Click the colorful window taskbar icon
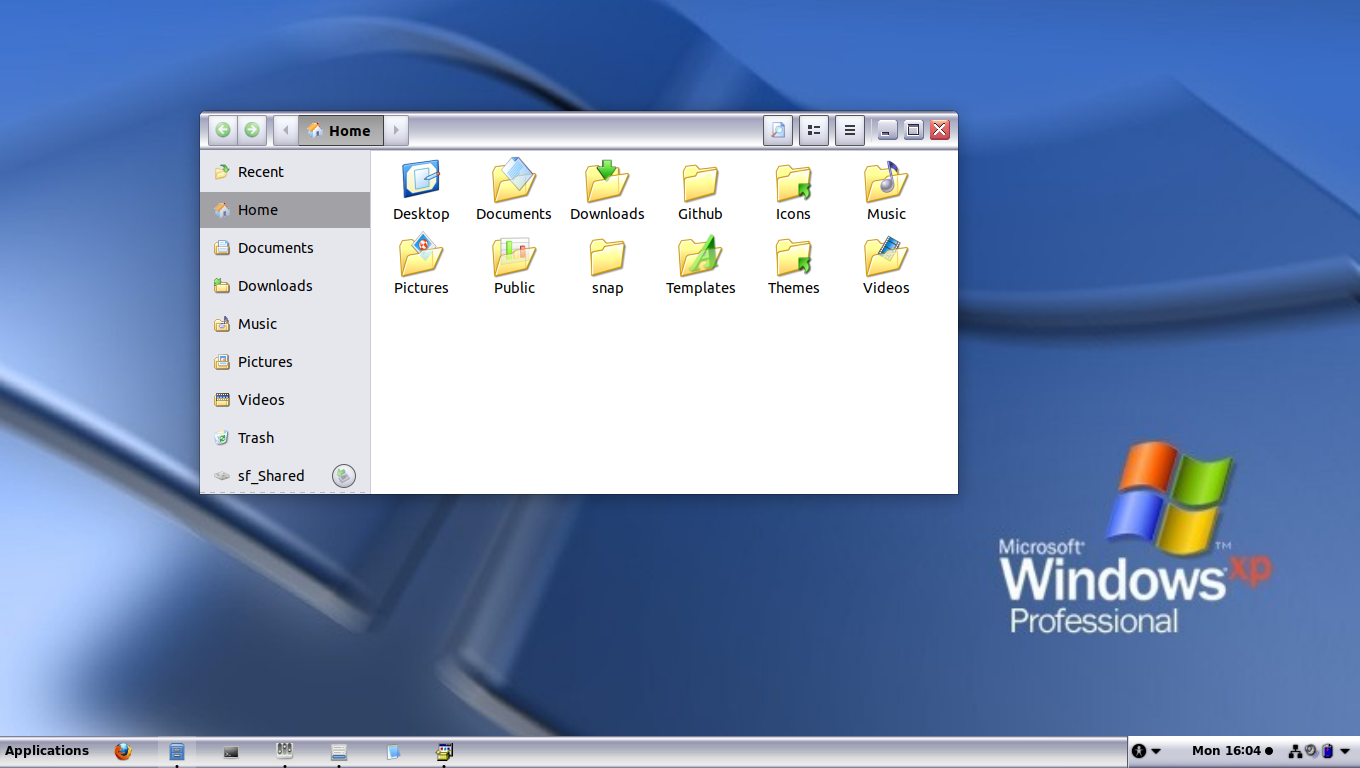 point(446,751)
